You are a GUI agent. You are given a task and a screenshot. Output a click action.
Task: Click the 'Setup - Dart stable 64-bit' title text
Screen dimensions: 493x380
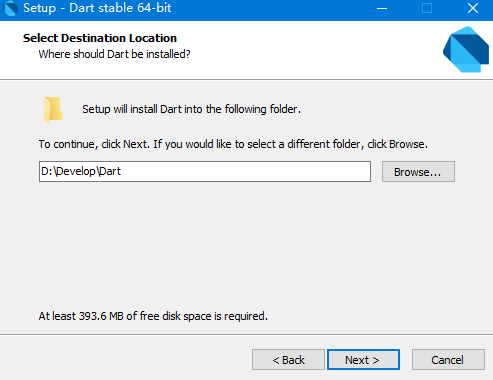(97, 8)
